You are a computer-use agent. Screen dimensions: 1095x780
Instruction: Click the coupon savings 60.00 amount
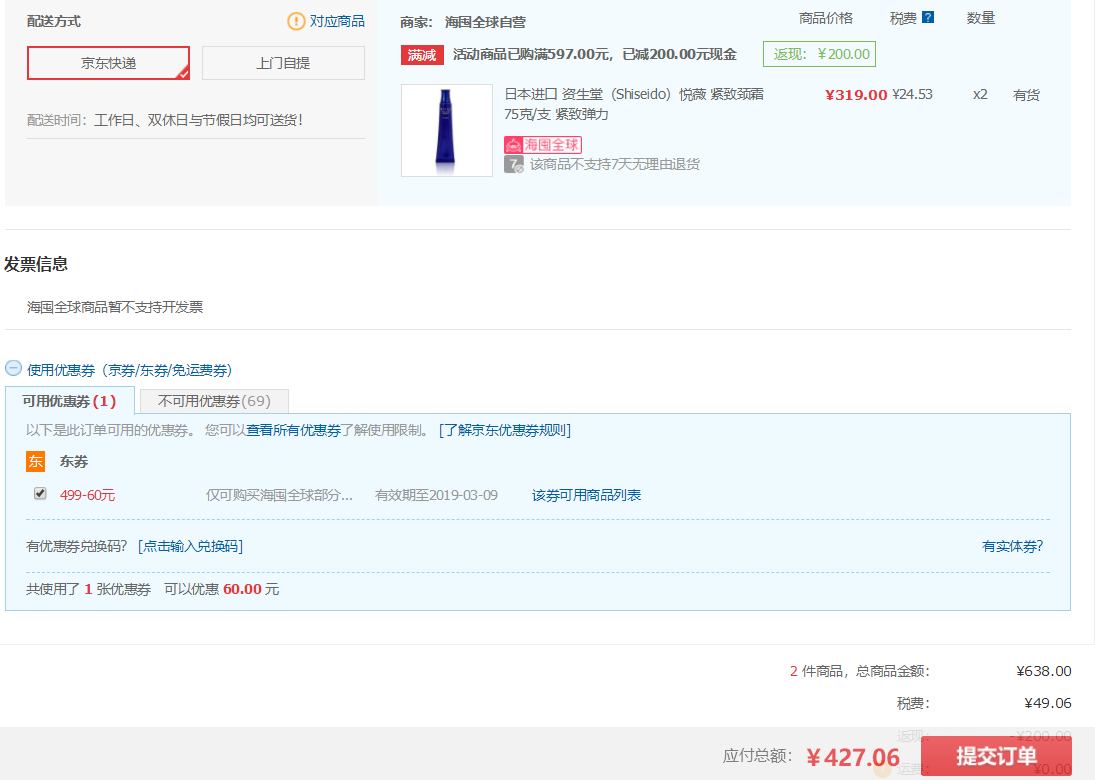242,589
